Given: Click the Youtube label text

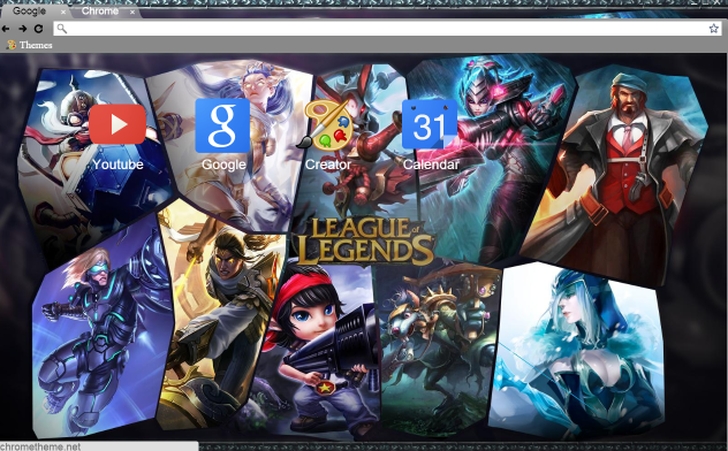Looking at the screenshot, I should tap(117, 164).
